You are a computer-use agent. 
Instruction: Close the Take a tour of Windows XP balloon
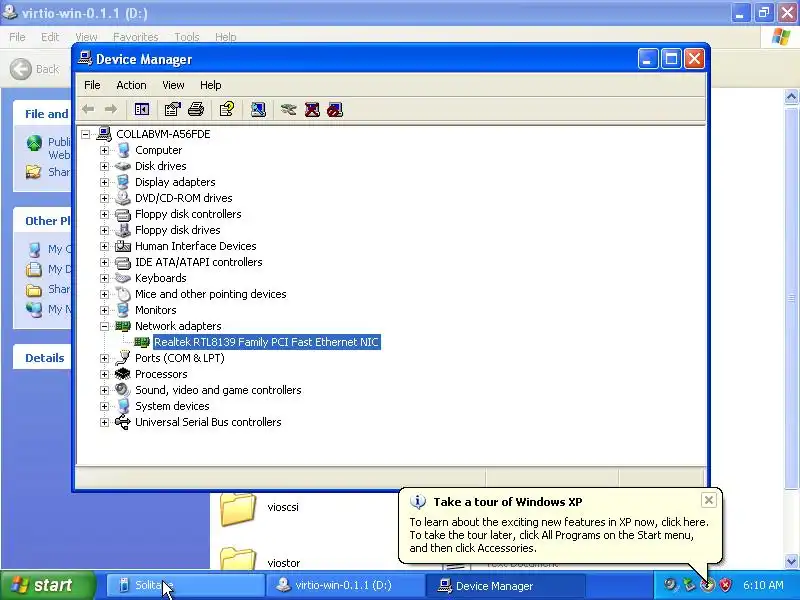709,500
